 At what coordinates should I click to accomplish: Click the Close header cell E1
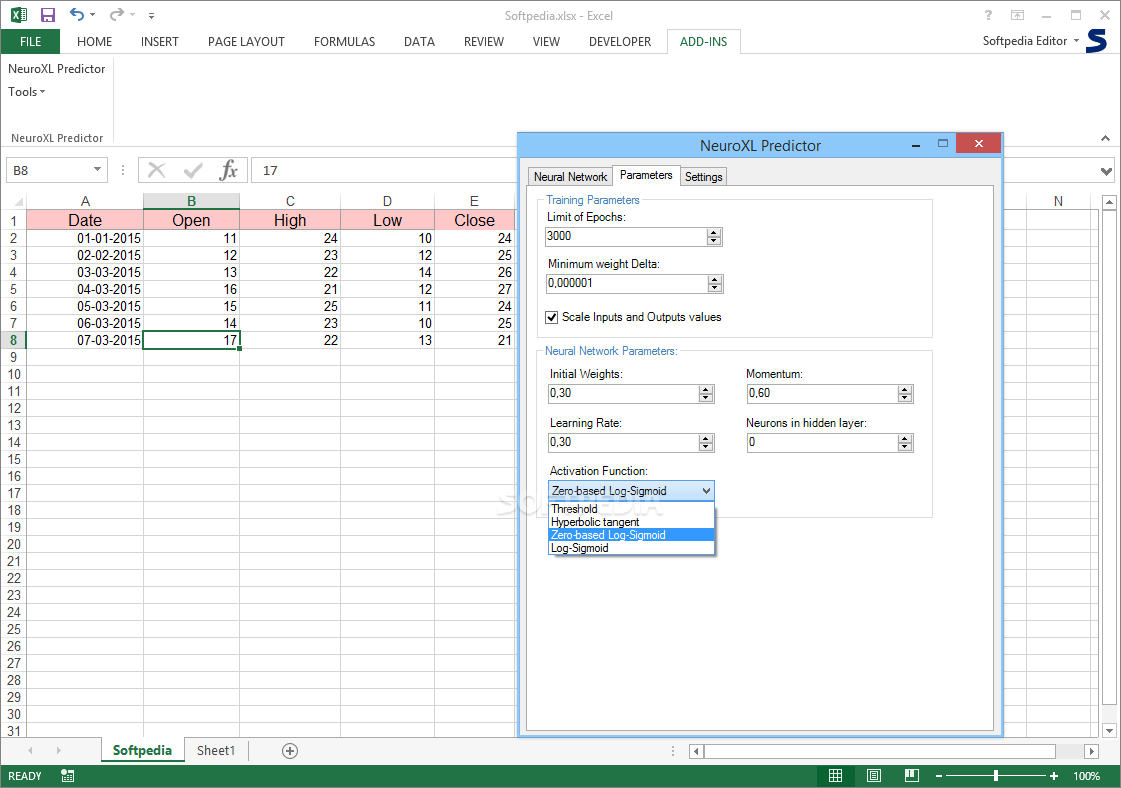(474, 220)
